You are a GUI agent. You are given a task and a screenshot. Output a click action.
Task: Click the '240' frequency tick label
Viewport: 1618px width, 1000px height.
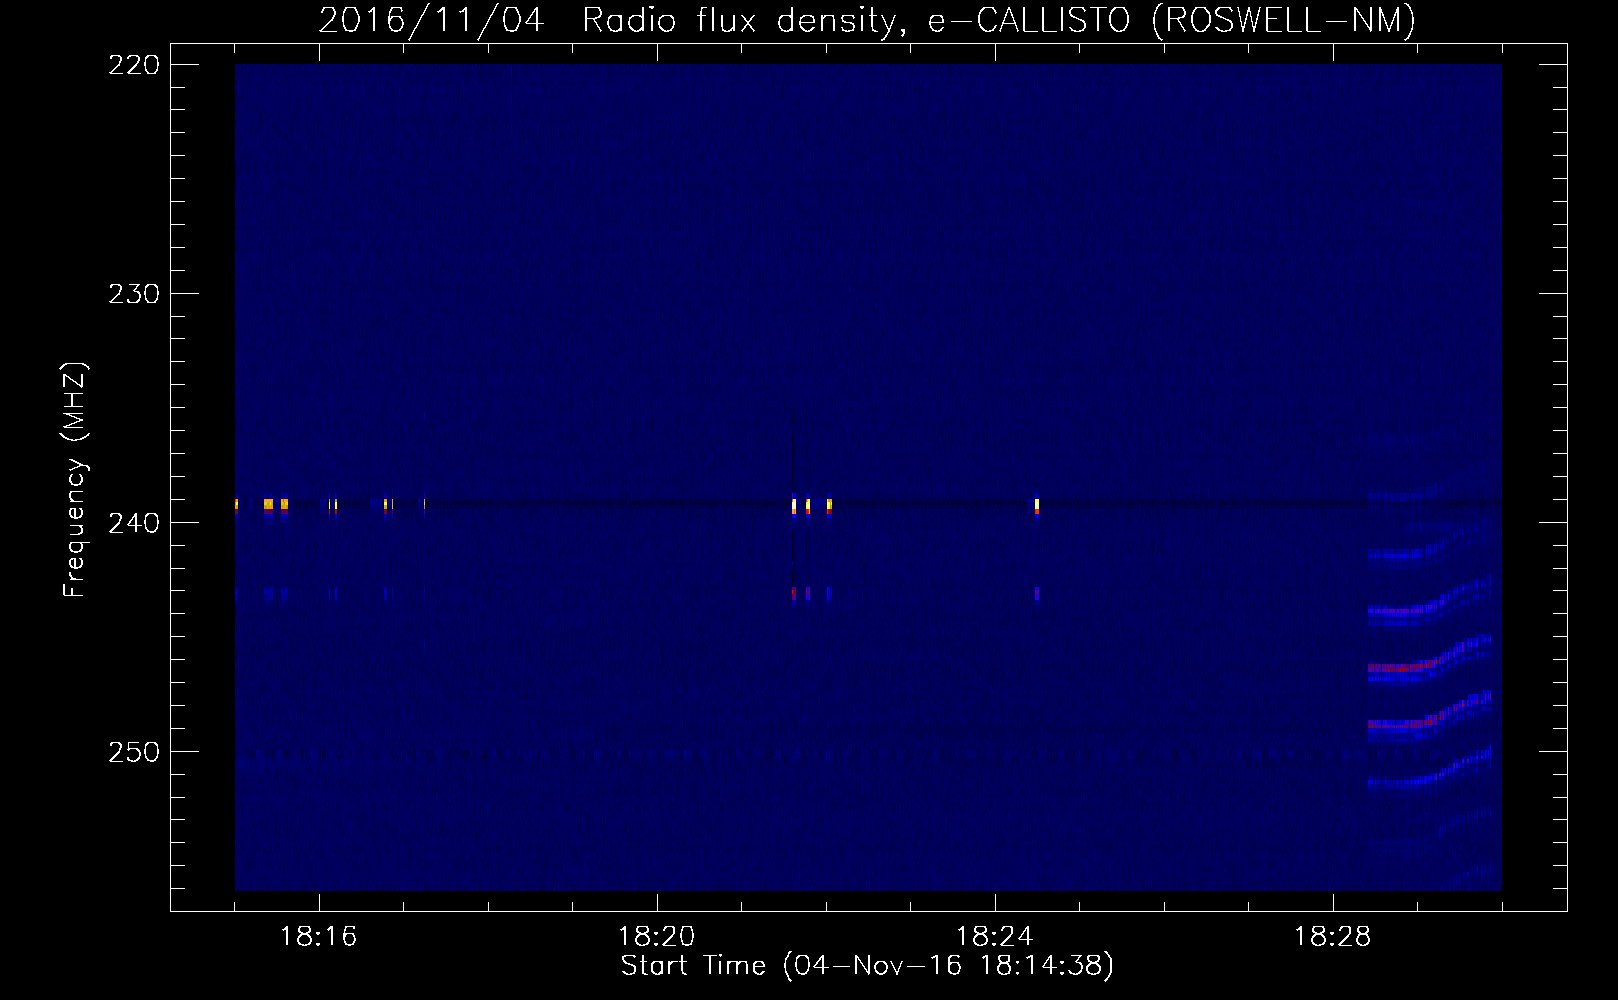(134, 523)
